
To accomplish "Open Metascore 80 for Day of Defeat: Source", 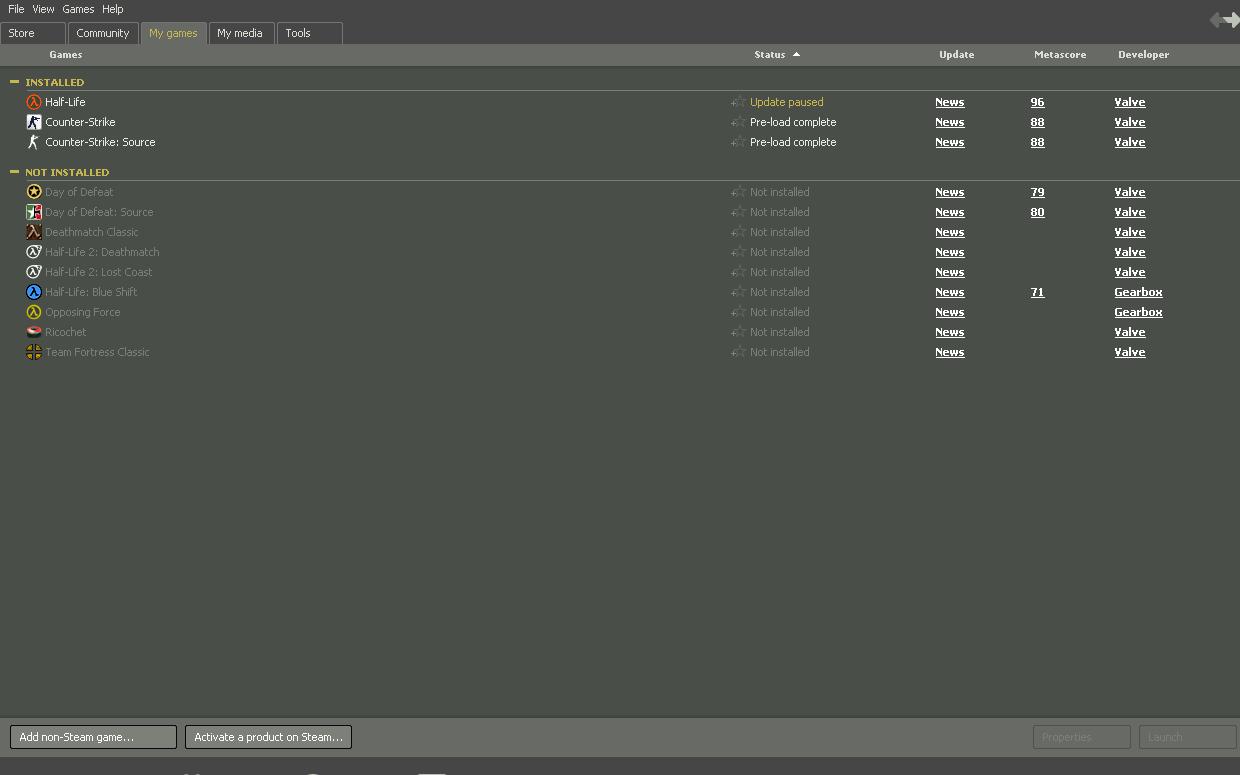I will [x=1037, y=212].
